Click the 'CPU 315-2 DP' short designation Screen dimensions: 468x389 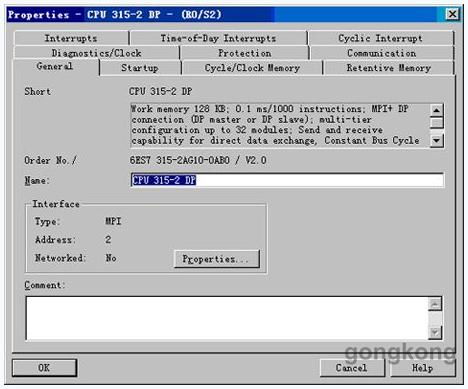(x=161, y=91)
